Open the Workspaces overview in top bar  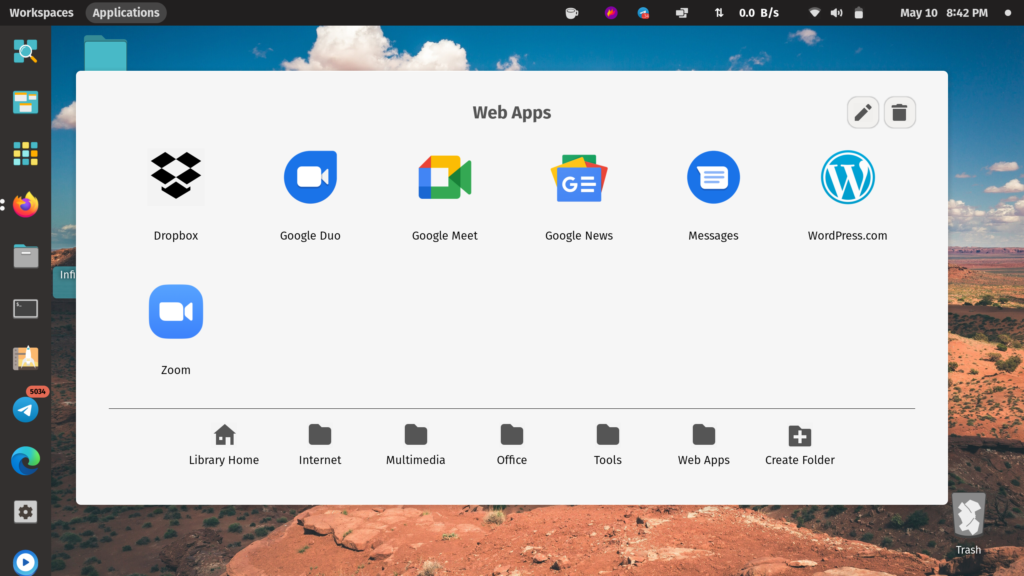(41, 12)
